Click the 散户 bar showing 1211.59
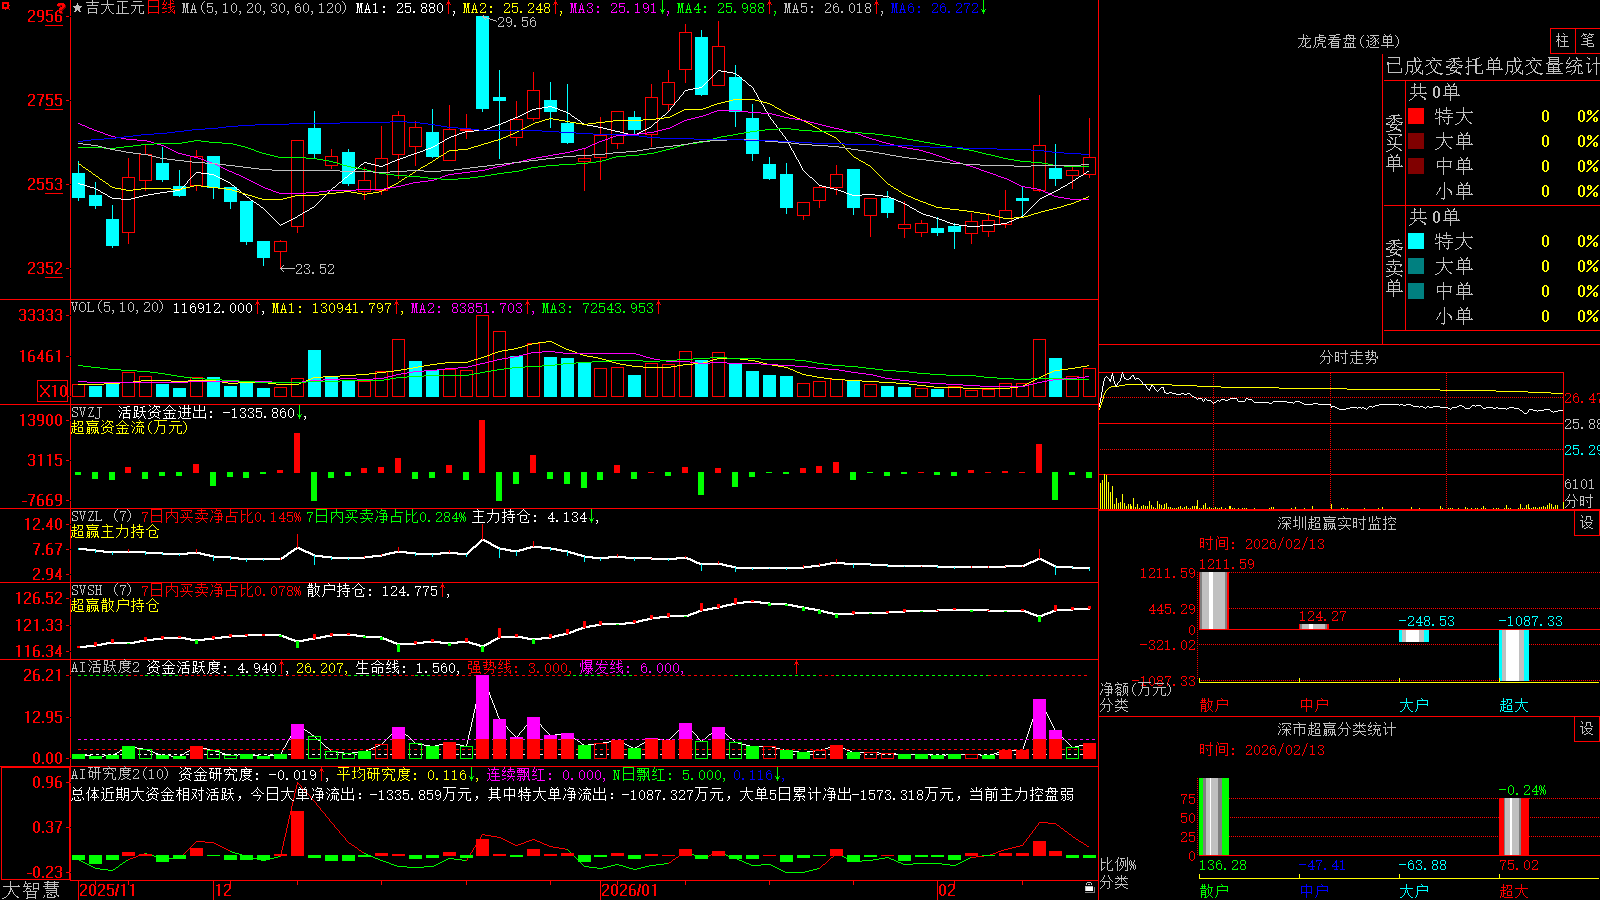 (x=1214, y=600)
